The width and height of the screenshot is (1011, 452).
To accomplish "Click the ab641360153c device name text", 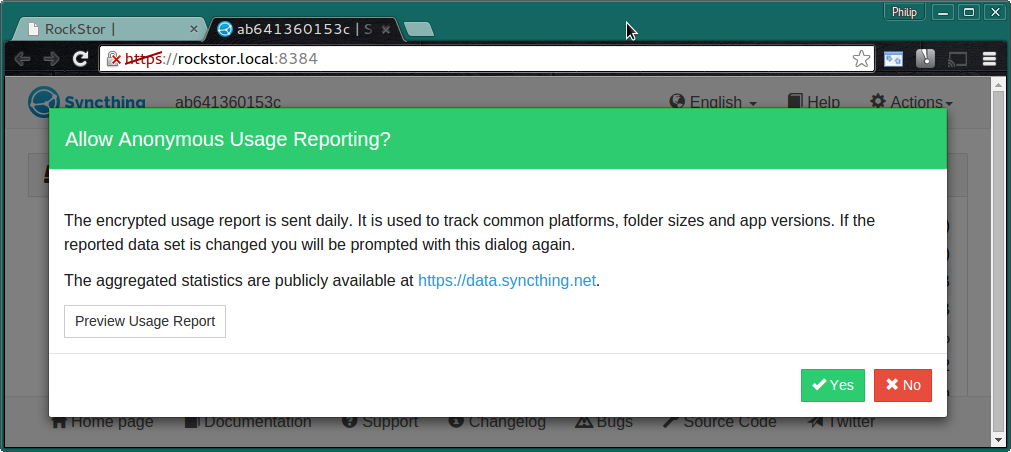I will (x=228, y=103).
